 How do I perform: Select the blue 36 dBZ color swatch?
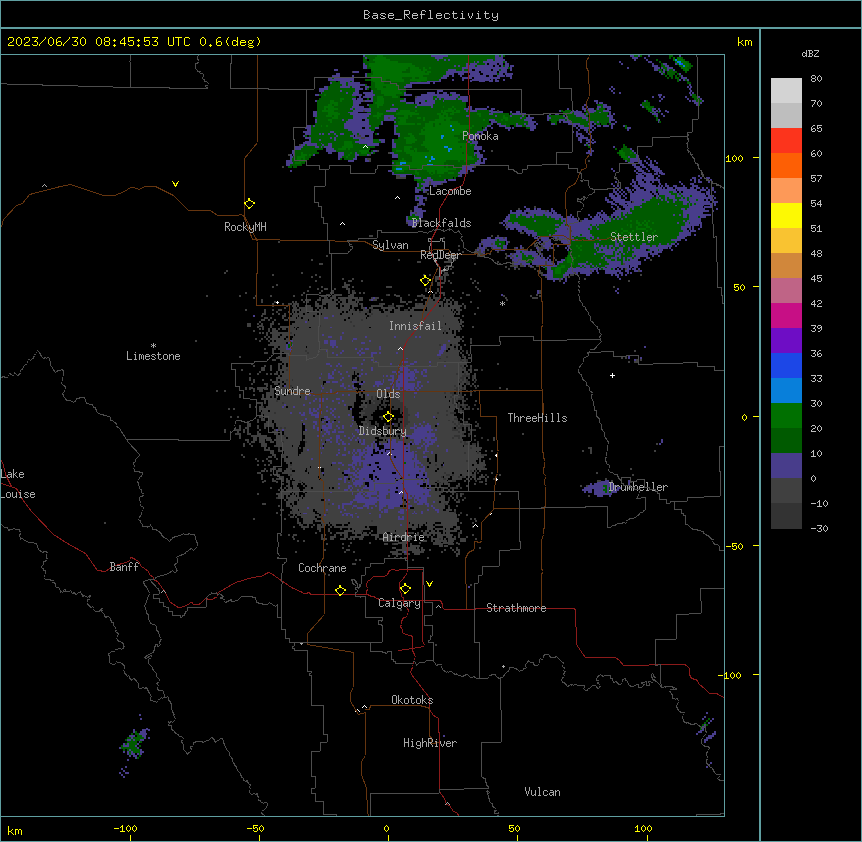coord(786,365)
